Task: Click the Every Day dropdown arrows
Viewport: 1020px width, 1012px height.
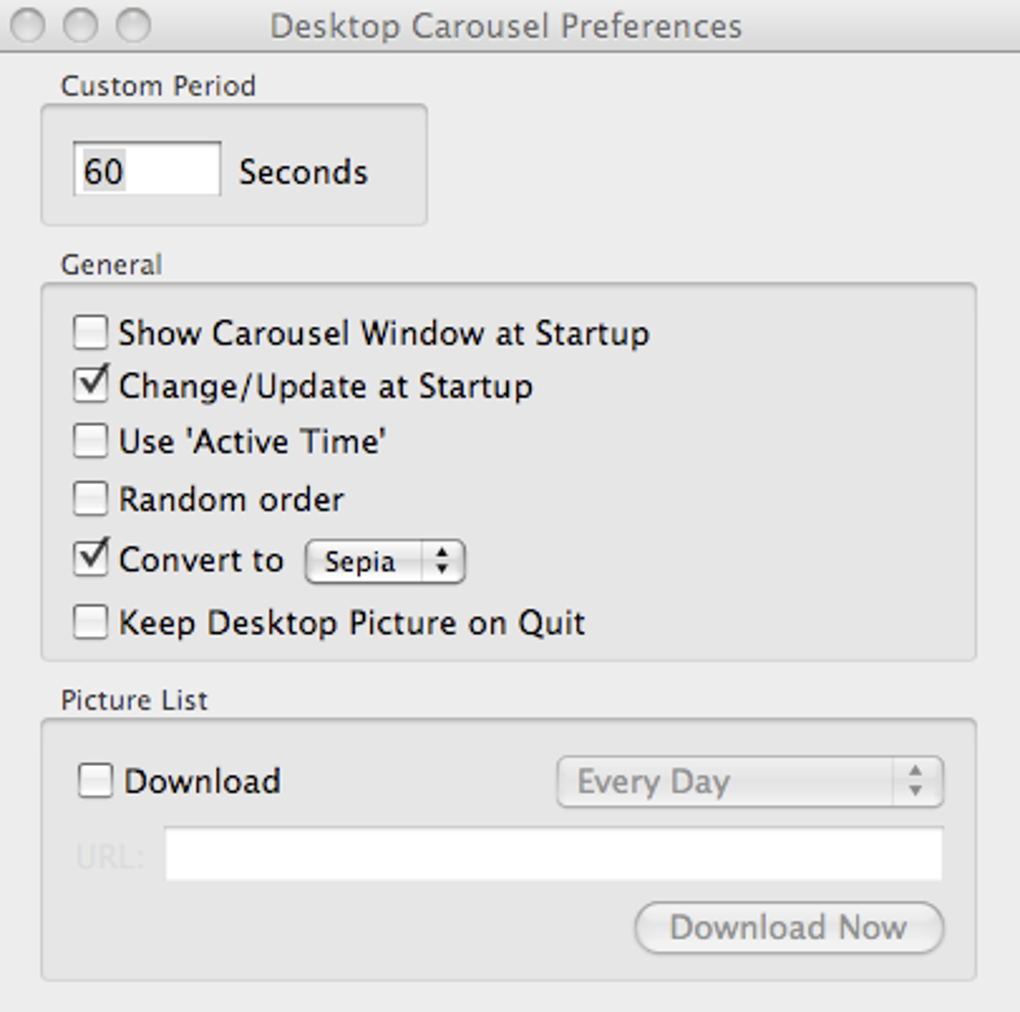Action: point(915,781)
